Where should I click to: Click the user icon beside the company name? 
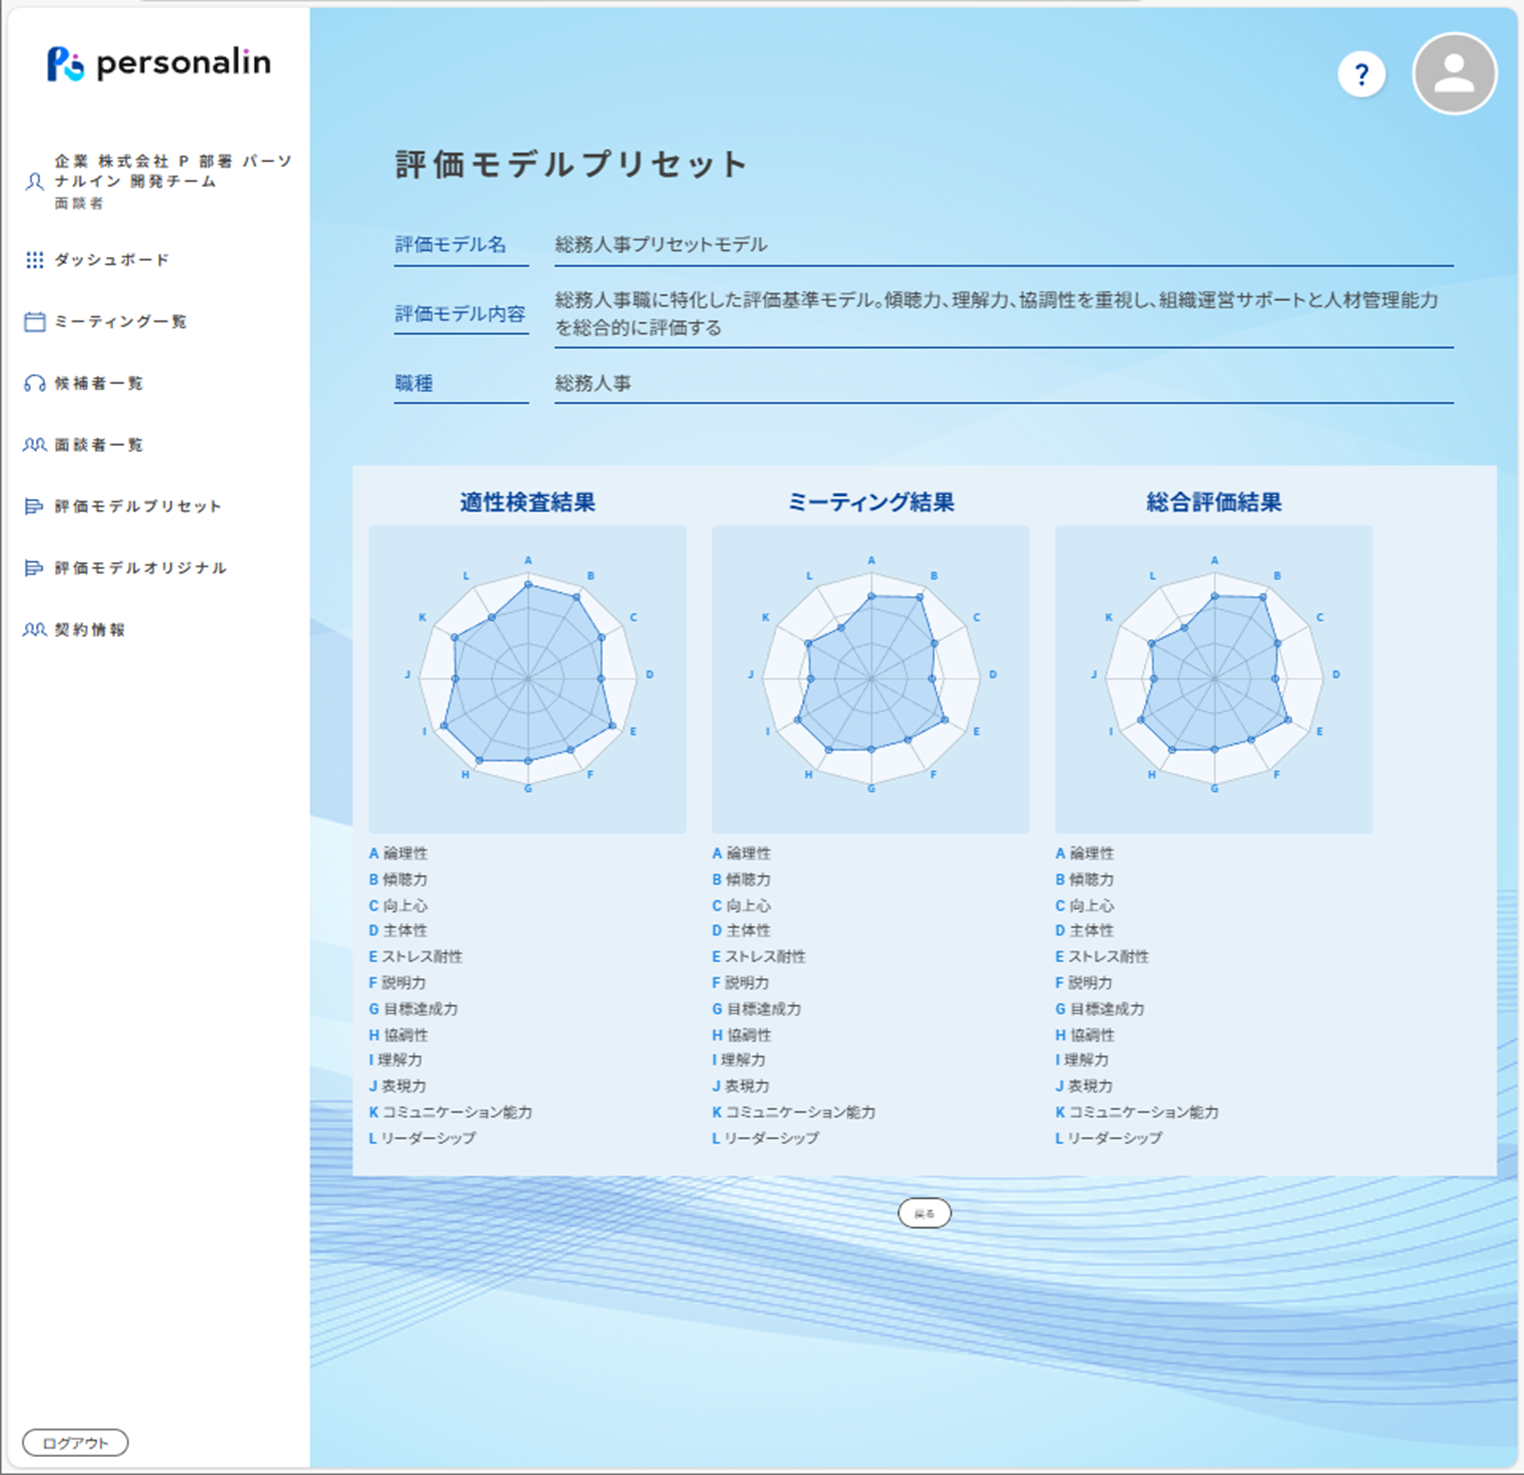point(33,180)
